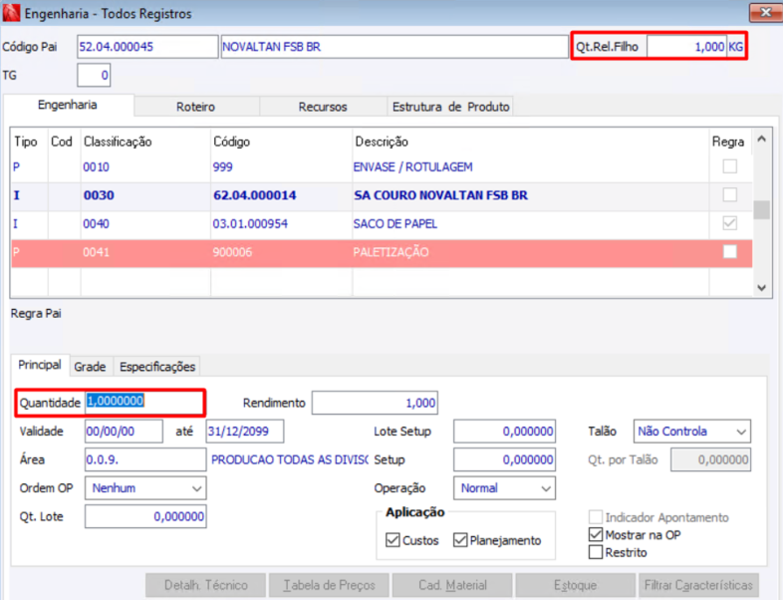The height and width of the screenshot is (600, 783).
Task: Click the scrollbar thumb of the engineering list
Action: [762, 210]
